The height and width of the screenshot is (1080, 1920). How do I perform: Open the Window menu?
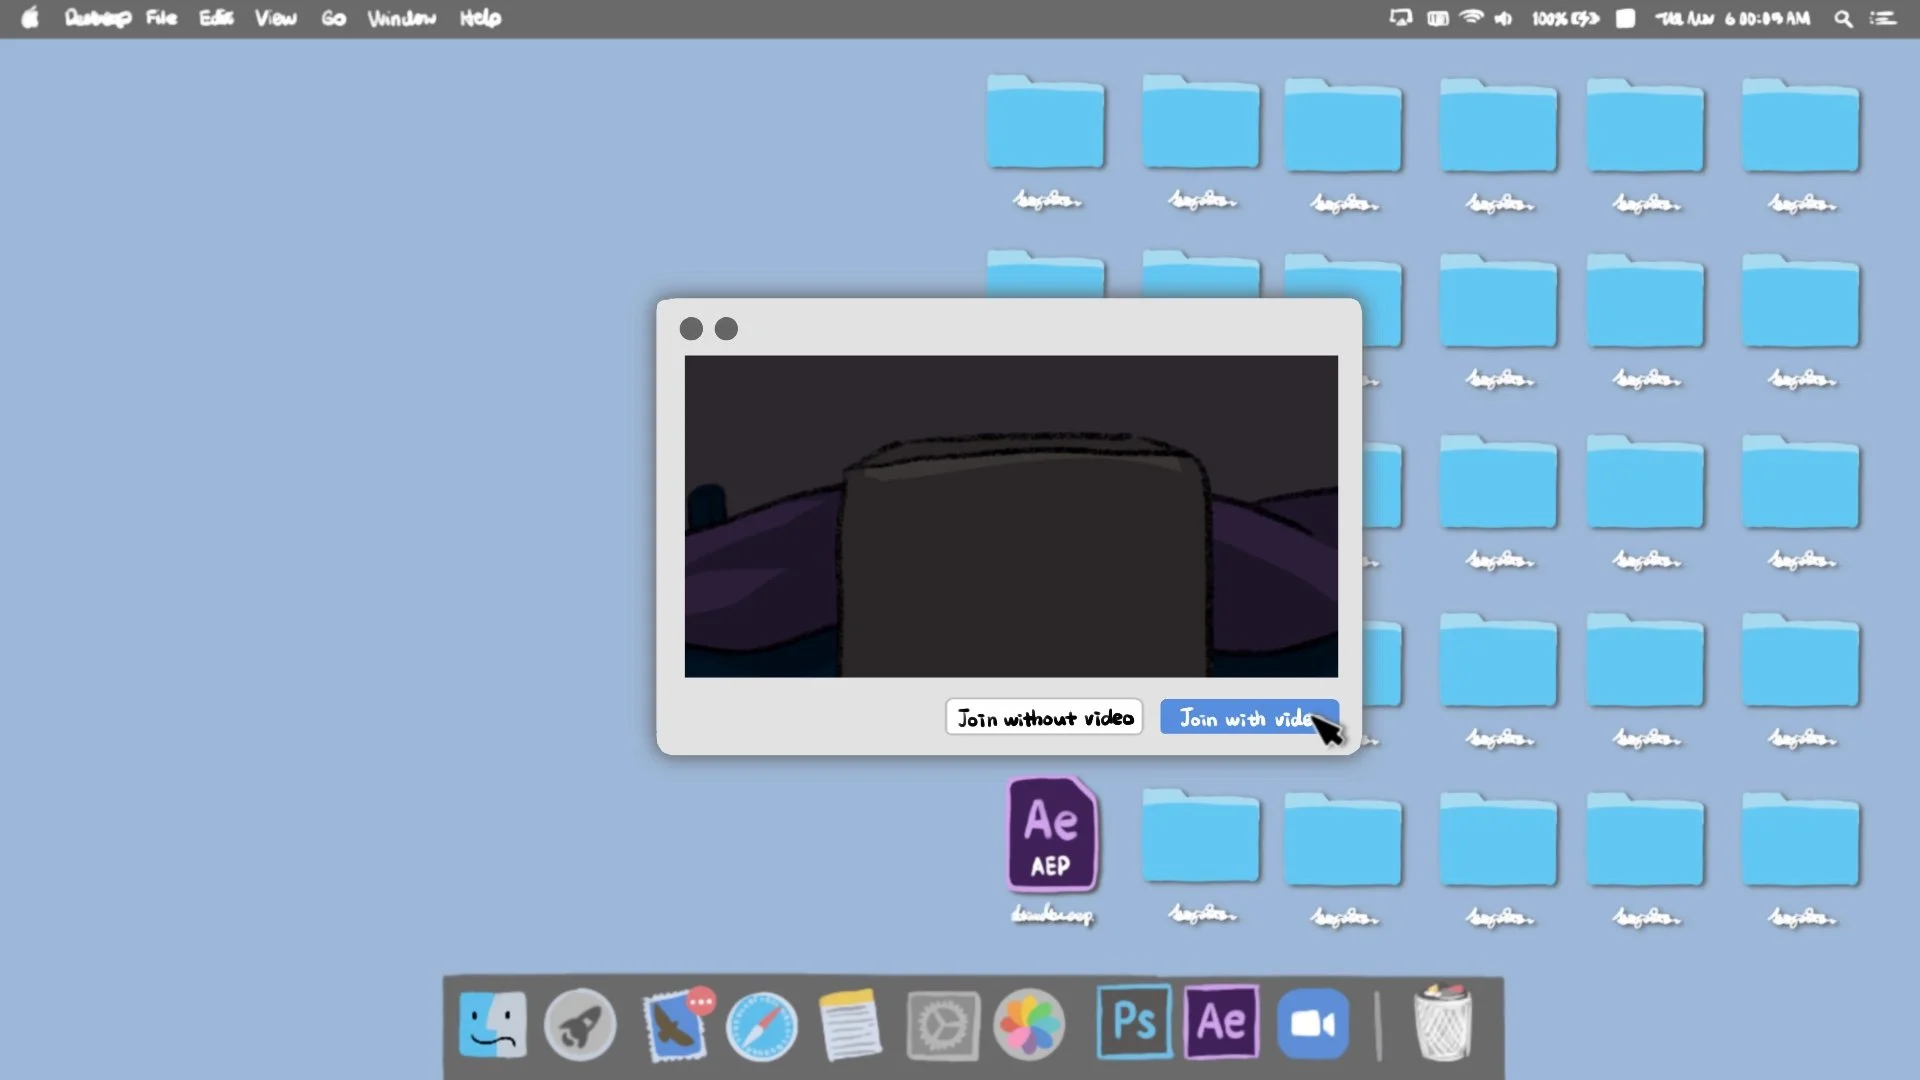[x=401, y=18]
